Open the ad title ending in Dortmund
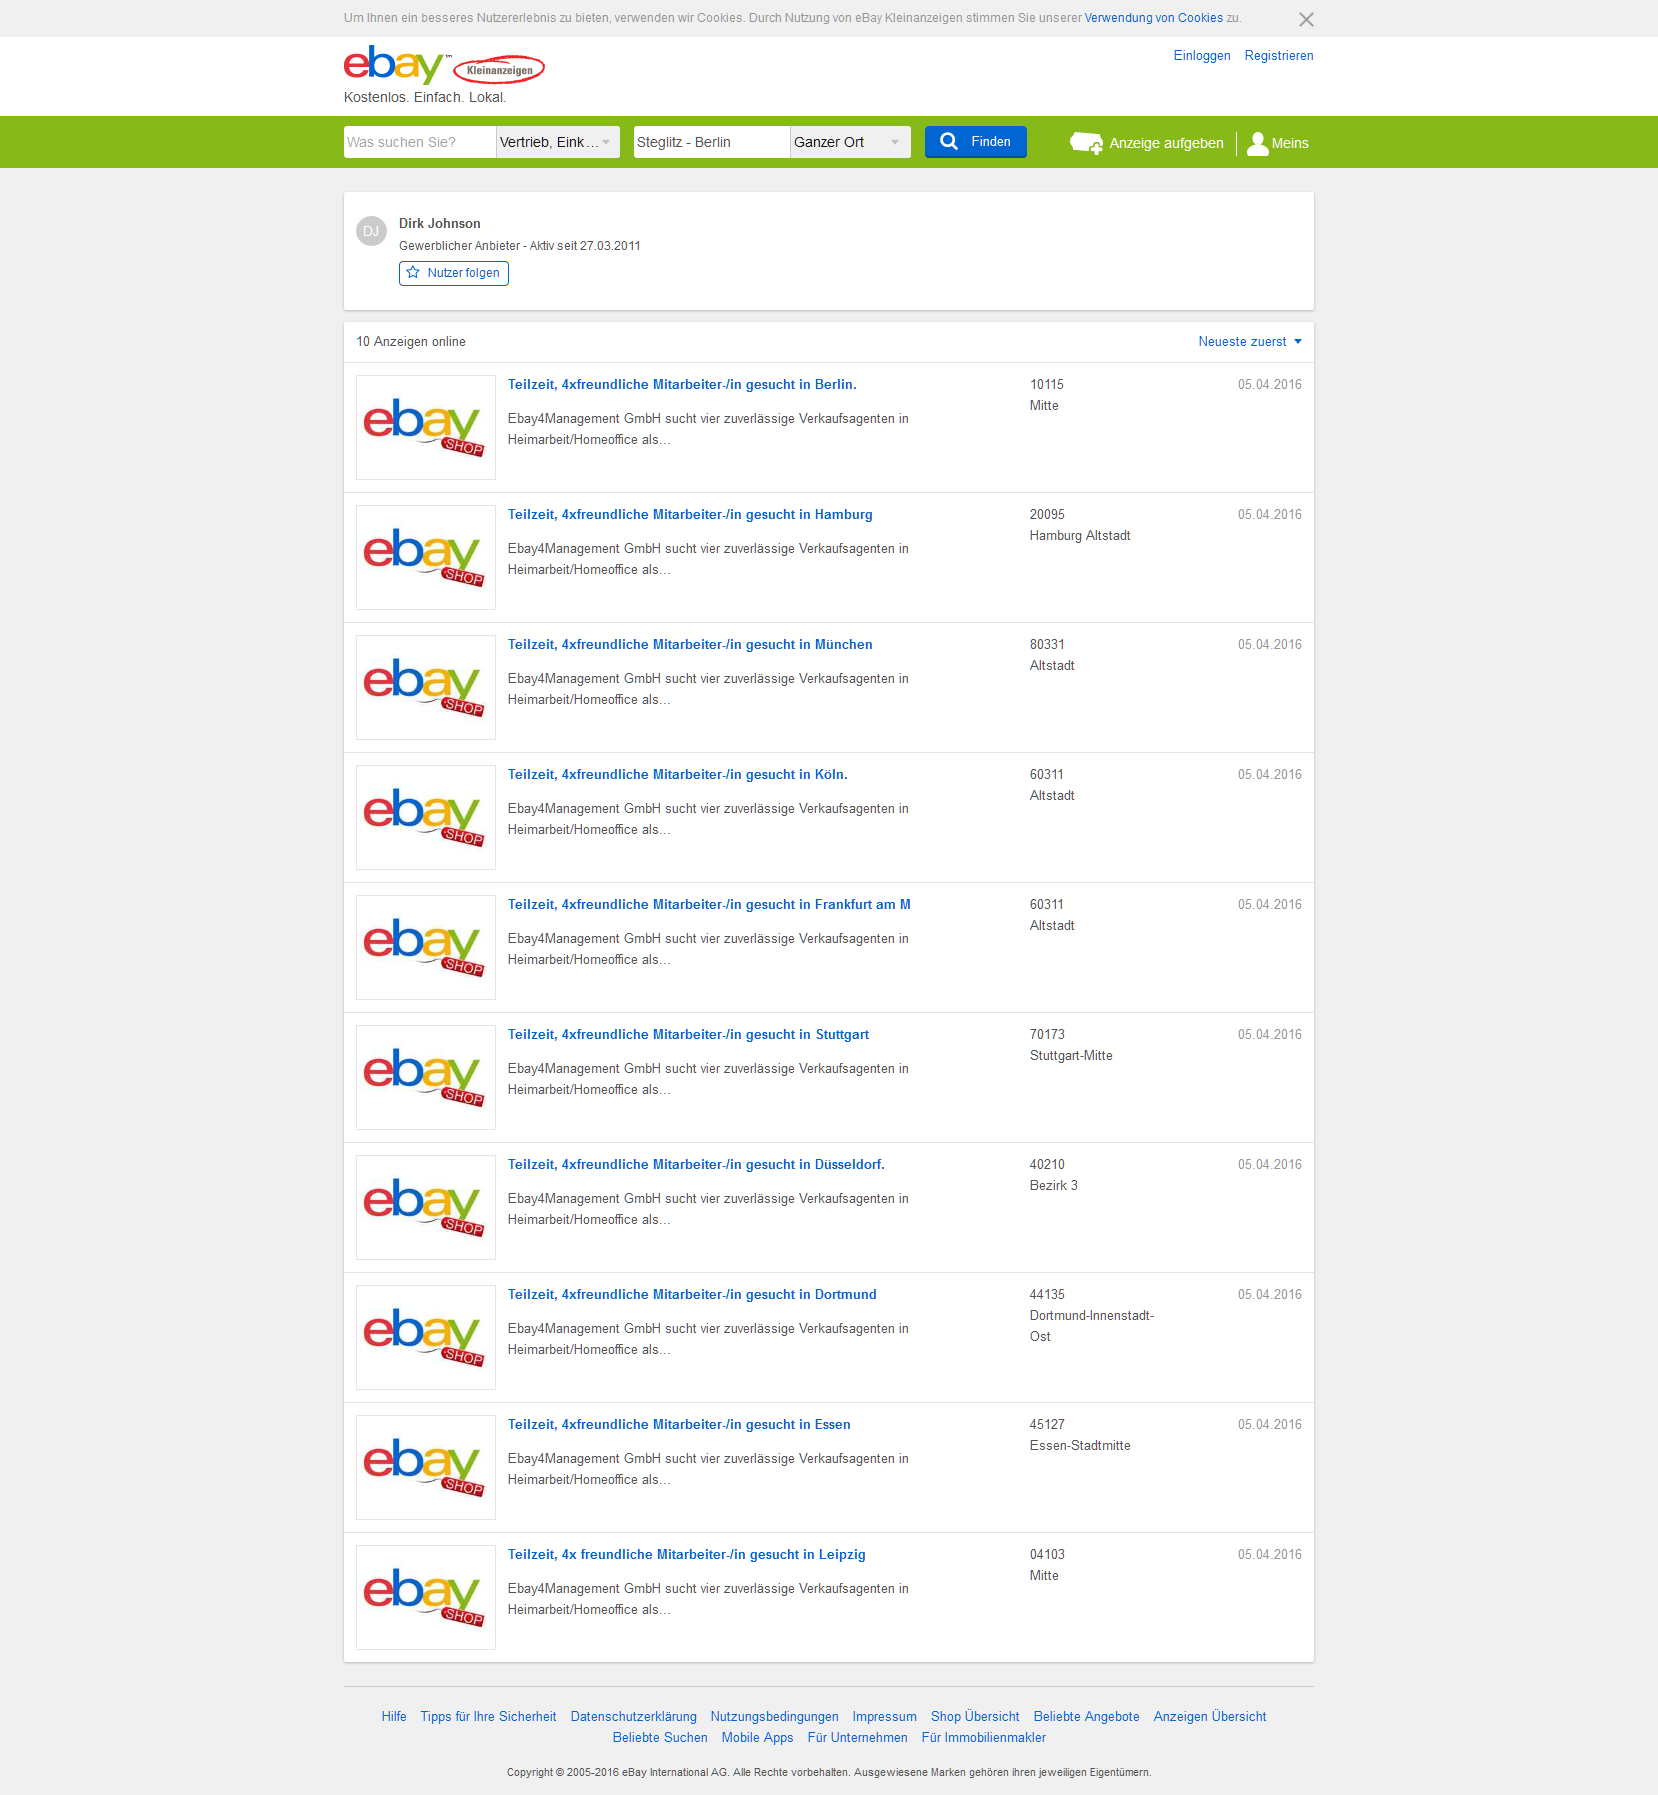This screenshot has width=1658, height=1795. point(692,1295)
